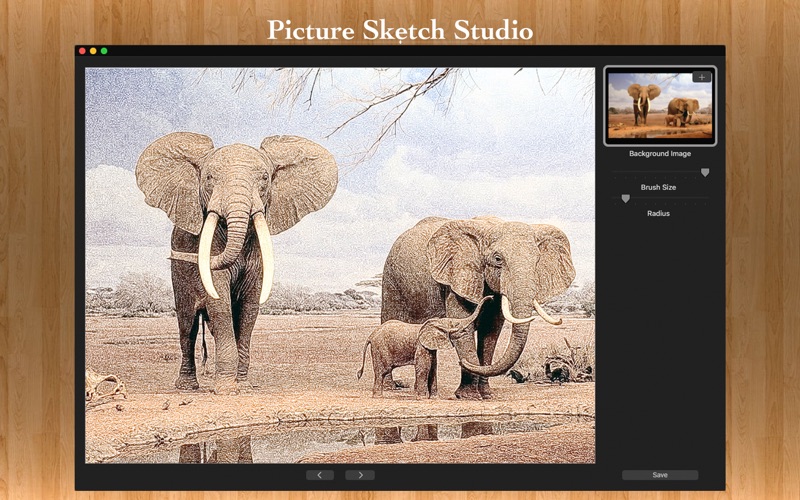The image size is (800, 500).
Task: Click the 'Radius' label
Action: pos(658,213)
